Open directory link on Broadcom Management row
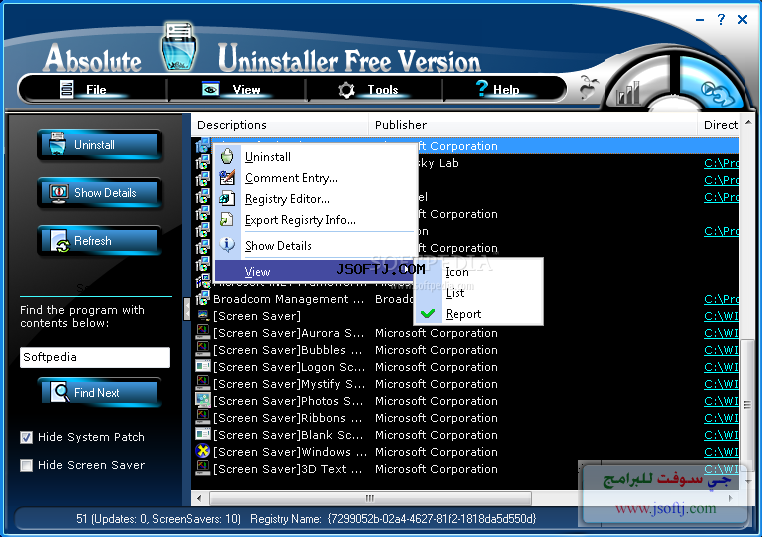762x537 pixels. tap(721, 299)
